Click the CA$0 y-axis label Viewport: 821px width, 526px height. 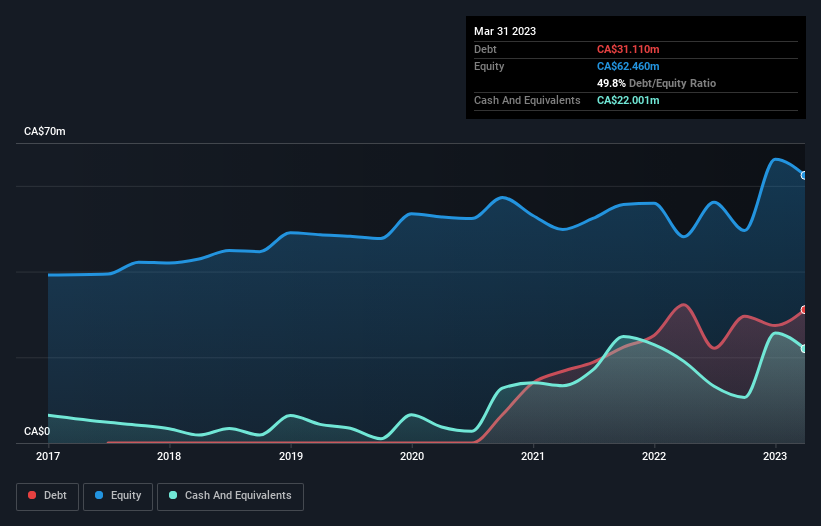(37, 431)
